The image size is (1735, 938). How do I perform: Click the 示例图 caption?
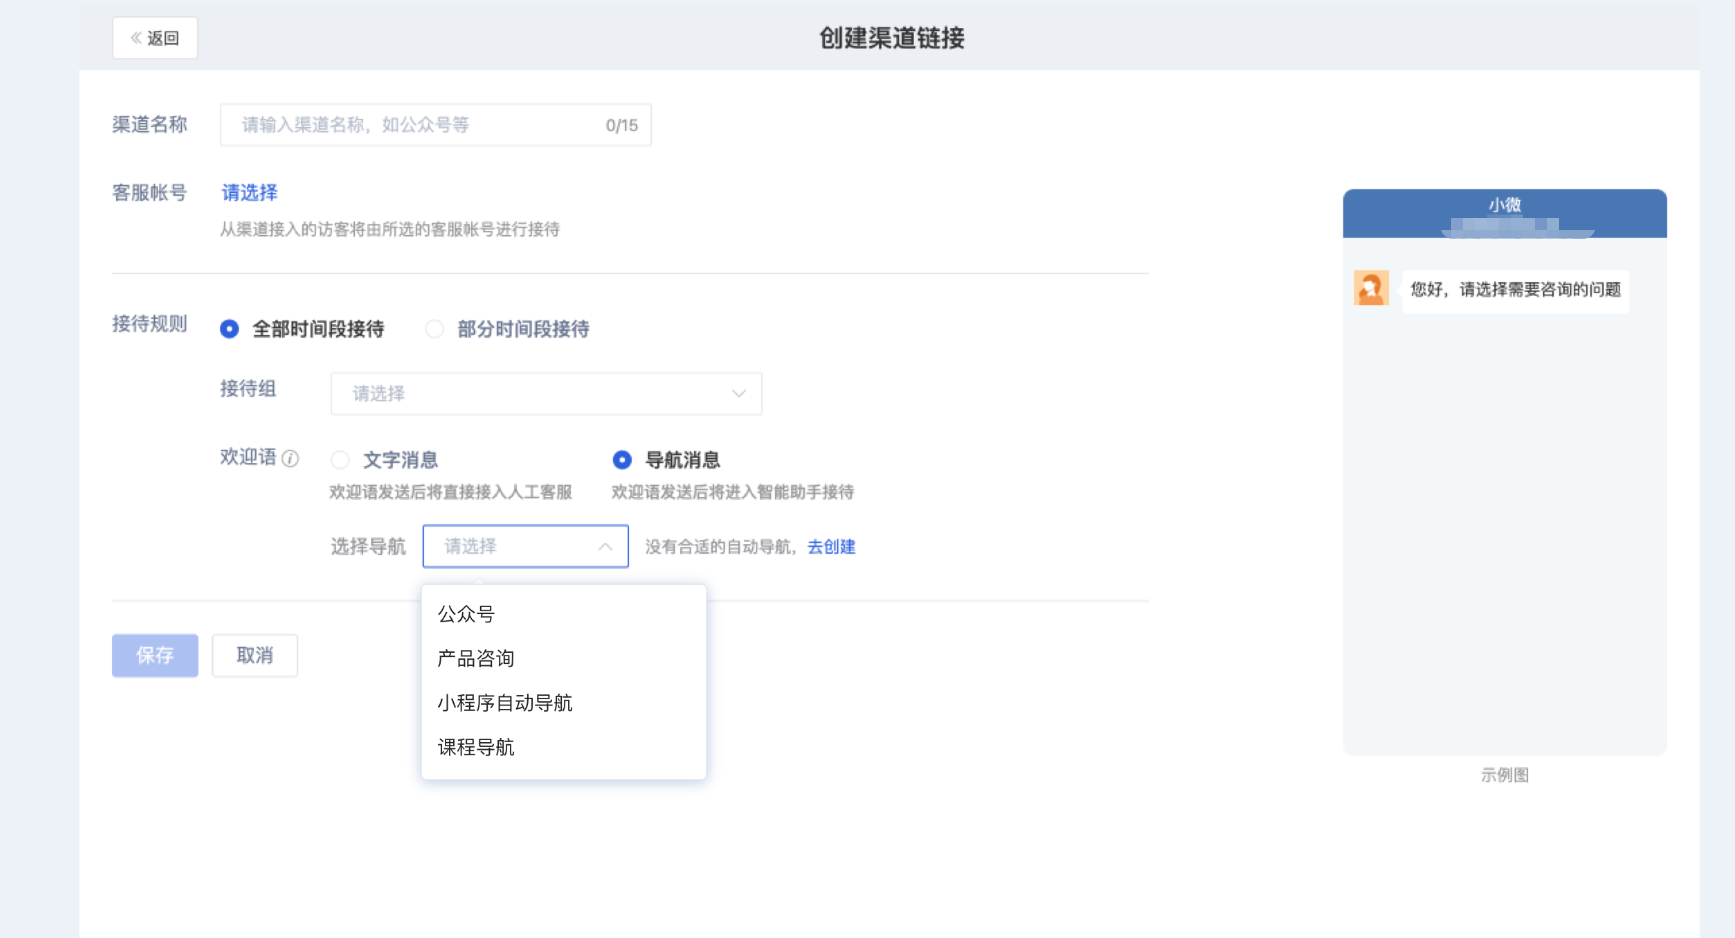(x=1504, y=775)
